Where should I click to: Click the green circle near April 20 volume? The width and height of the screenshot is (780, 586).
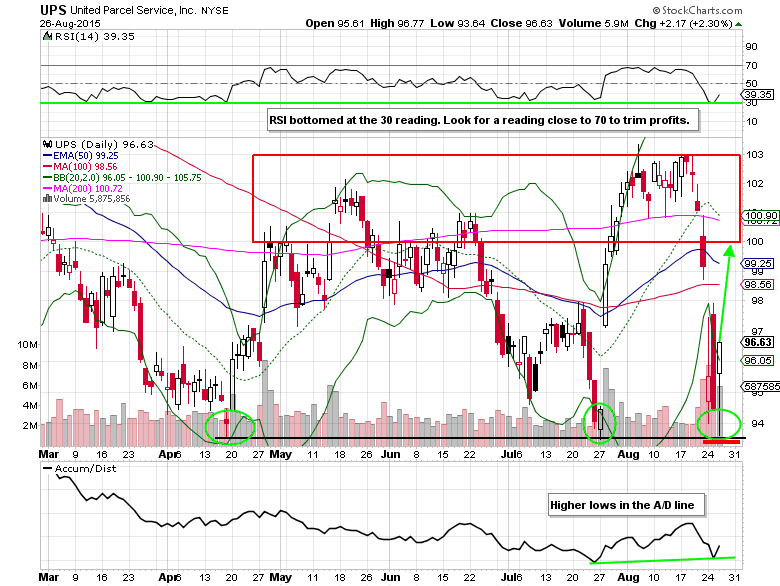tap(229, 425)
